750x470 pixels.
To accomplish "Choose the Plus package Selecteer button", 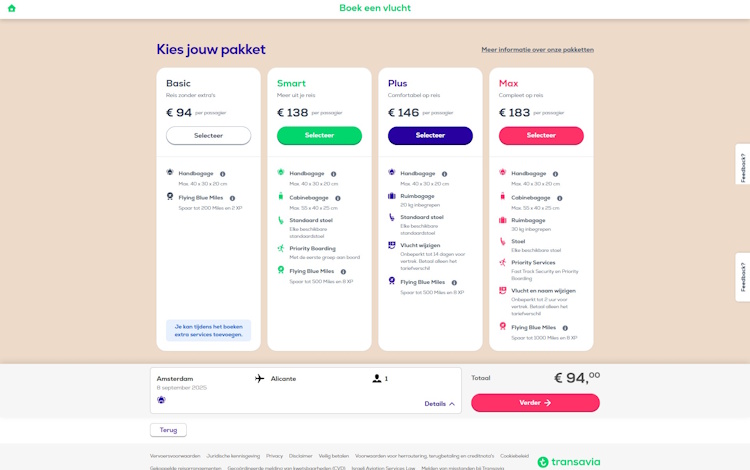I will [x=430, y=136].
